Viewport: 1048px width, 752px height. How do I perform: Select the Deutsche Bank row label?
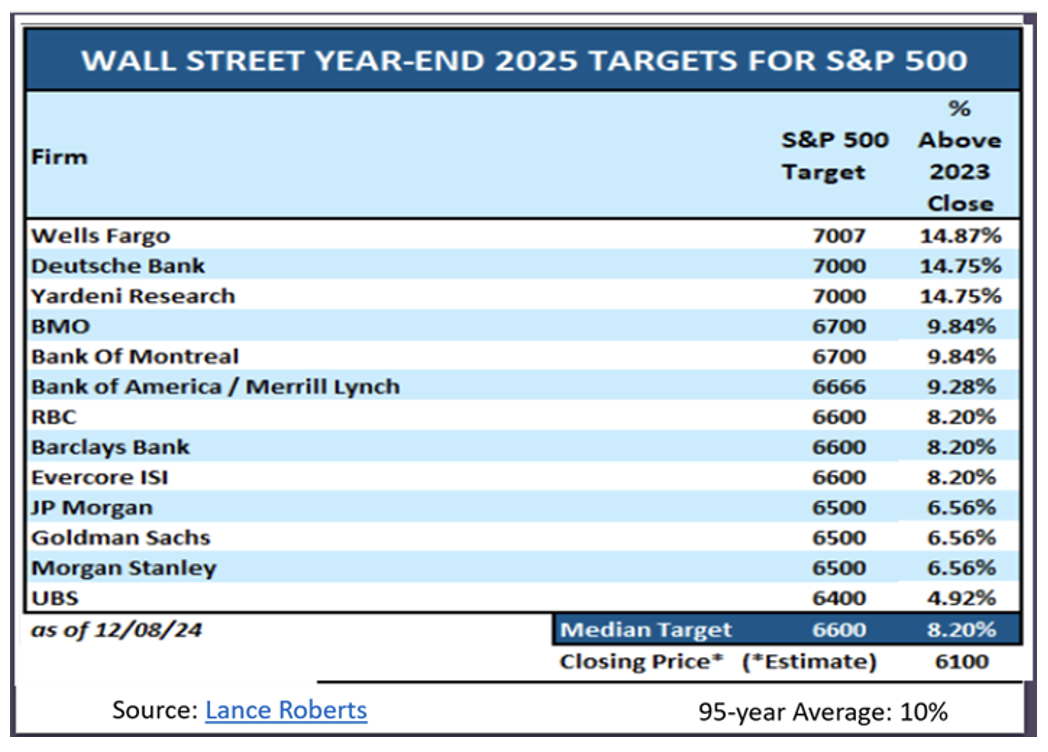(x=118, y=266)
